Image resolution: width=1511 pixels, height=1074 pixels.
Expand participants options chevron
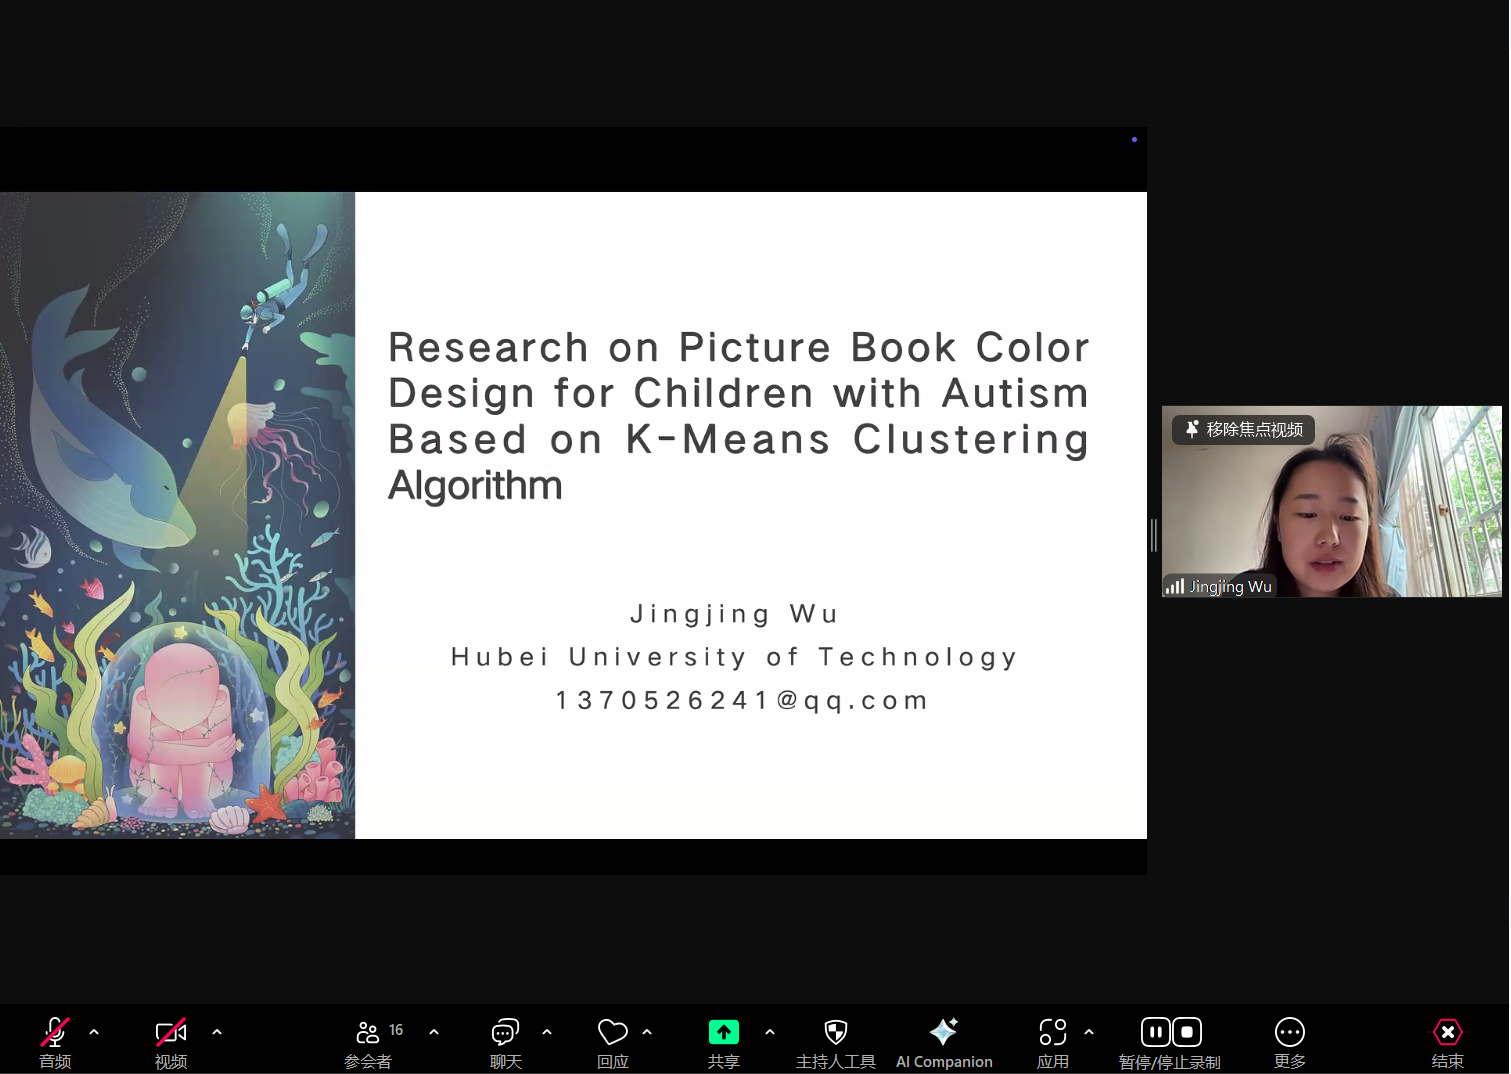tap(434, 1031)
